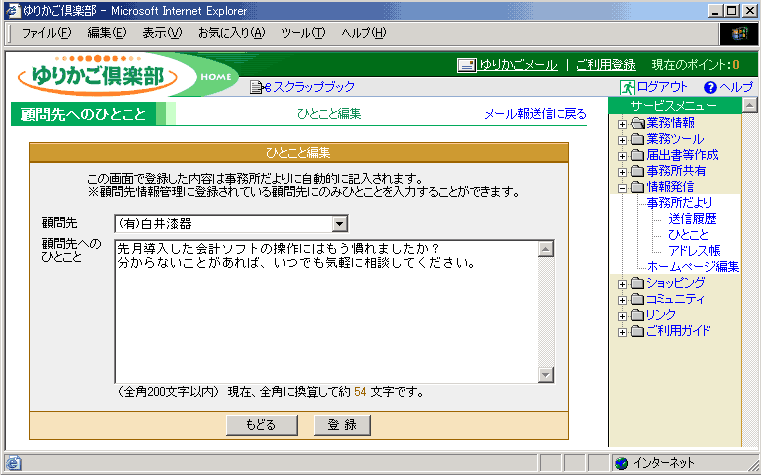Click the service menu scroll up arrow
The width and height of the screenshot is (761, 475).
(749, 105)
